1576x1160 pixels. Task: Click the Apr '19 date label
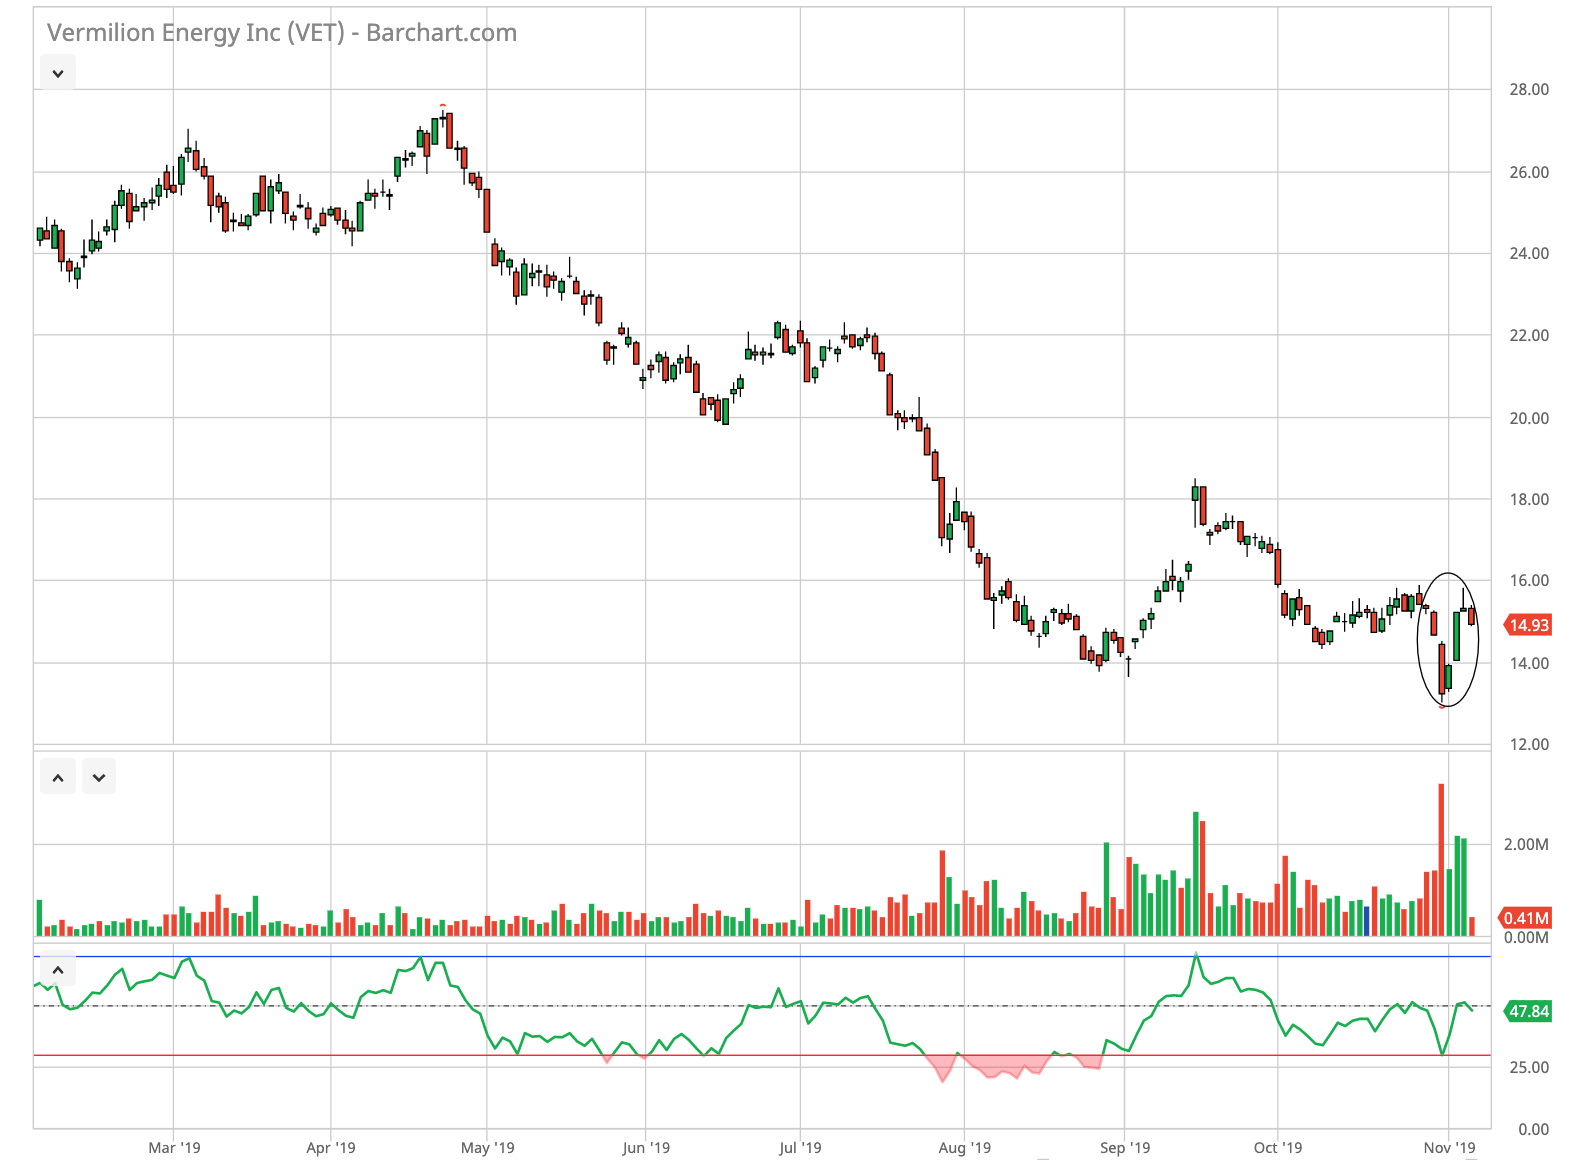click(x=331, y=1148)
